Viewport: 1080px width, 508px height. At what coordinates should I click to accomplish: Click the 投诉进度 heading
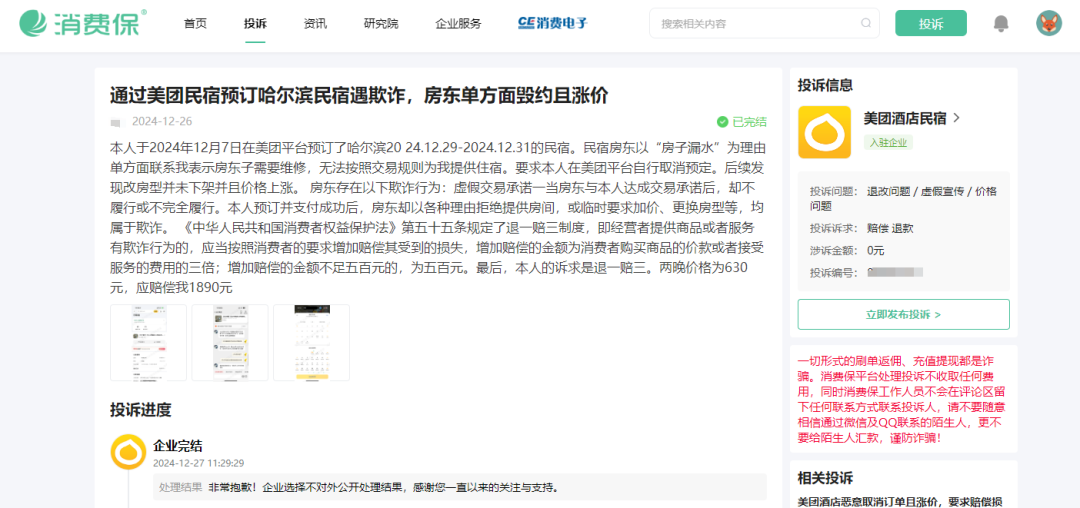141,410
